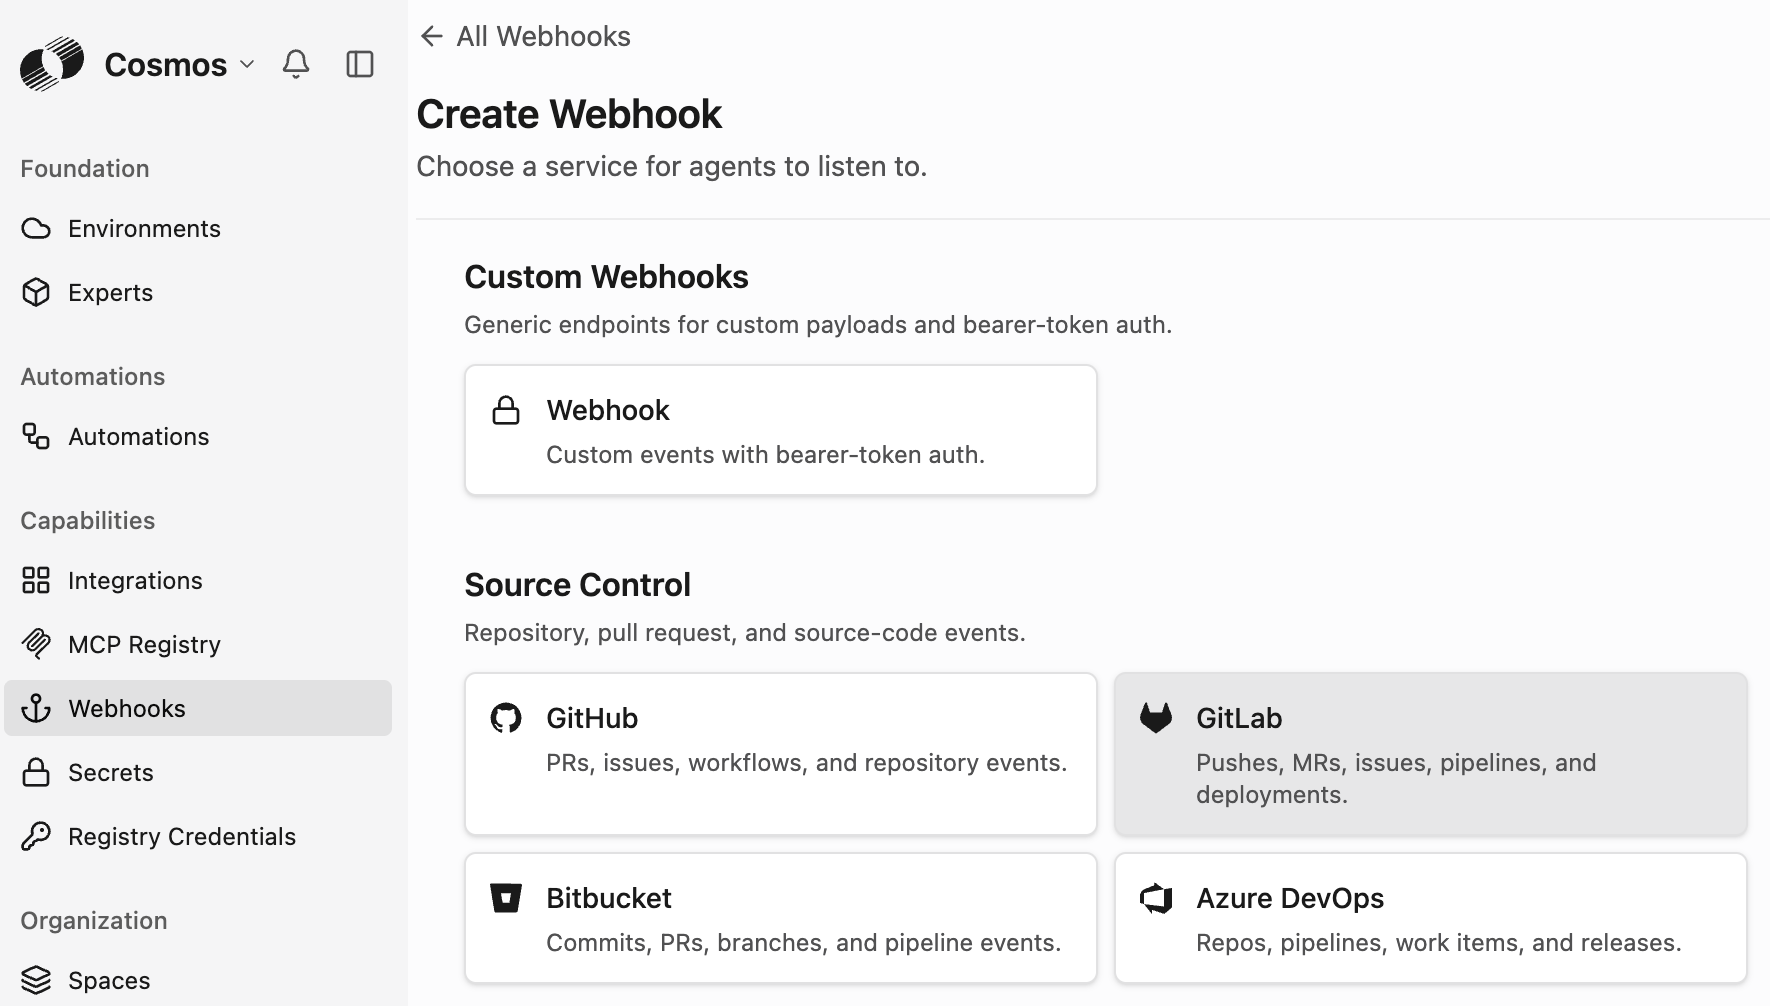
Task: Click the Bitbucket logo icon
Action: click(506, 898)
